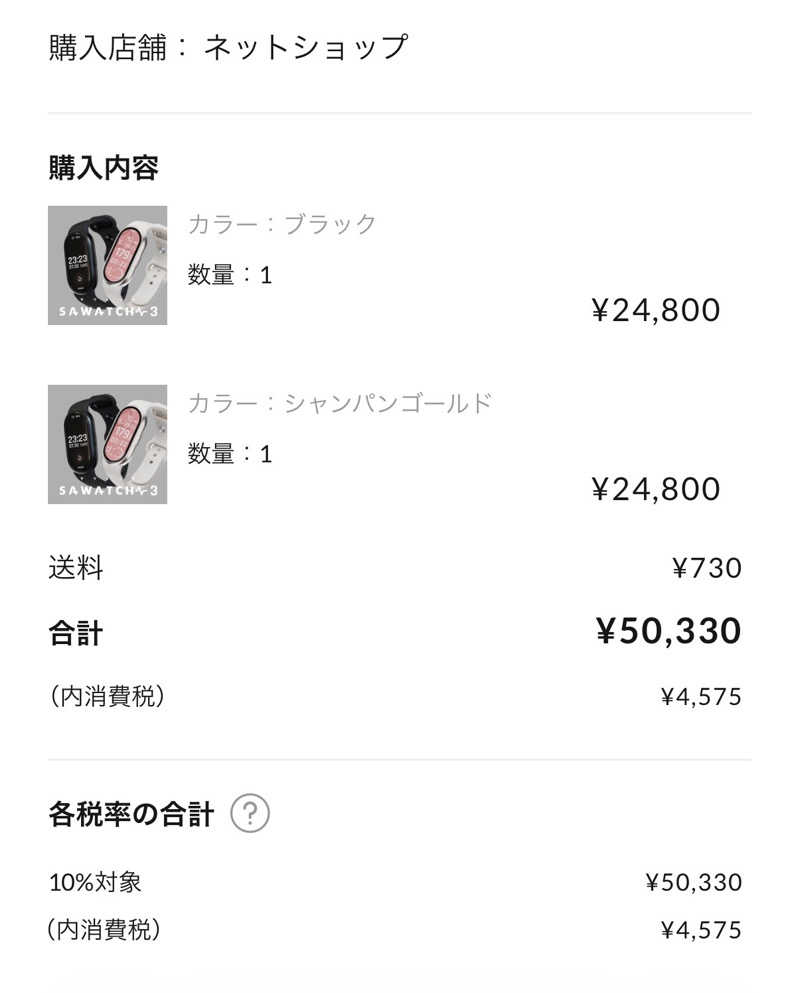Click the bold ¥50,330 total amount
Viewport: 800px width, 993px height.
(x=668, y=631)
